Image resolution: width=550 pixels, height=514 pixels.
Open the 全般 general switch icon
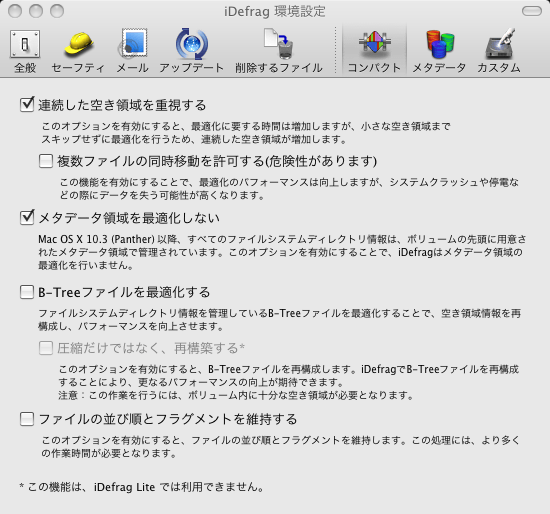click(x=25, y=44)
